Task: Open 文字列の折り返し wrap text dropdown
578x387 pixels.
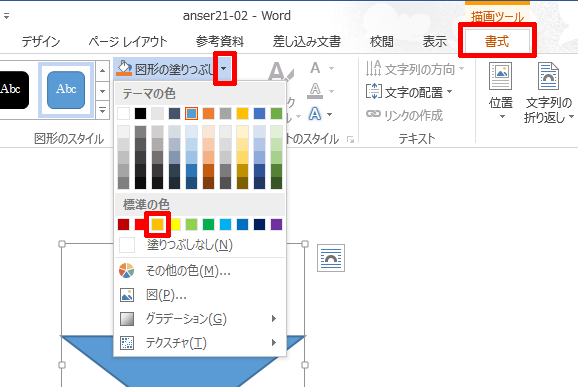Action: tap(549, 93)
